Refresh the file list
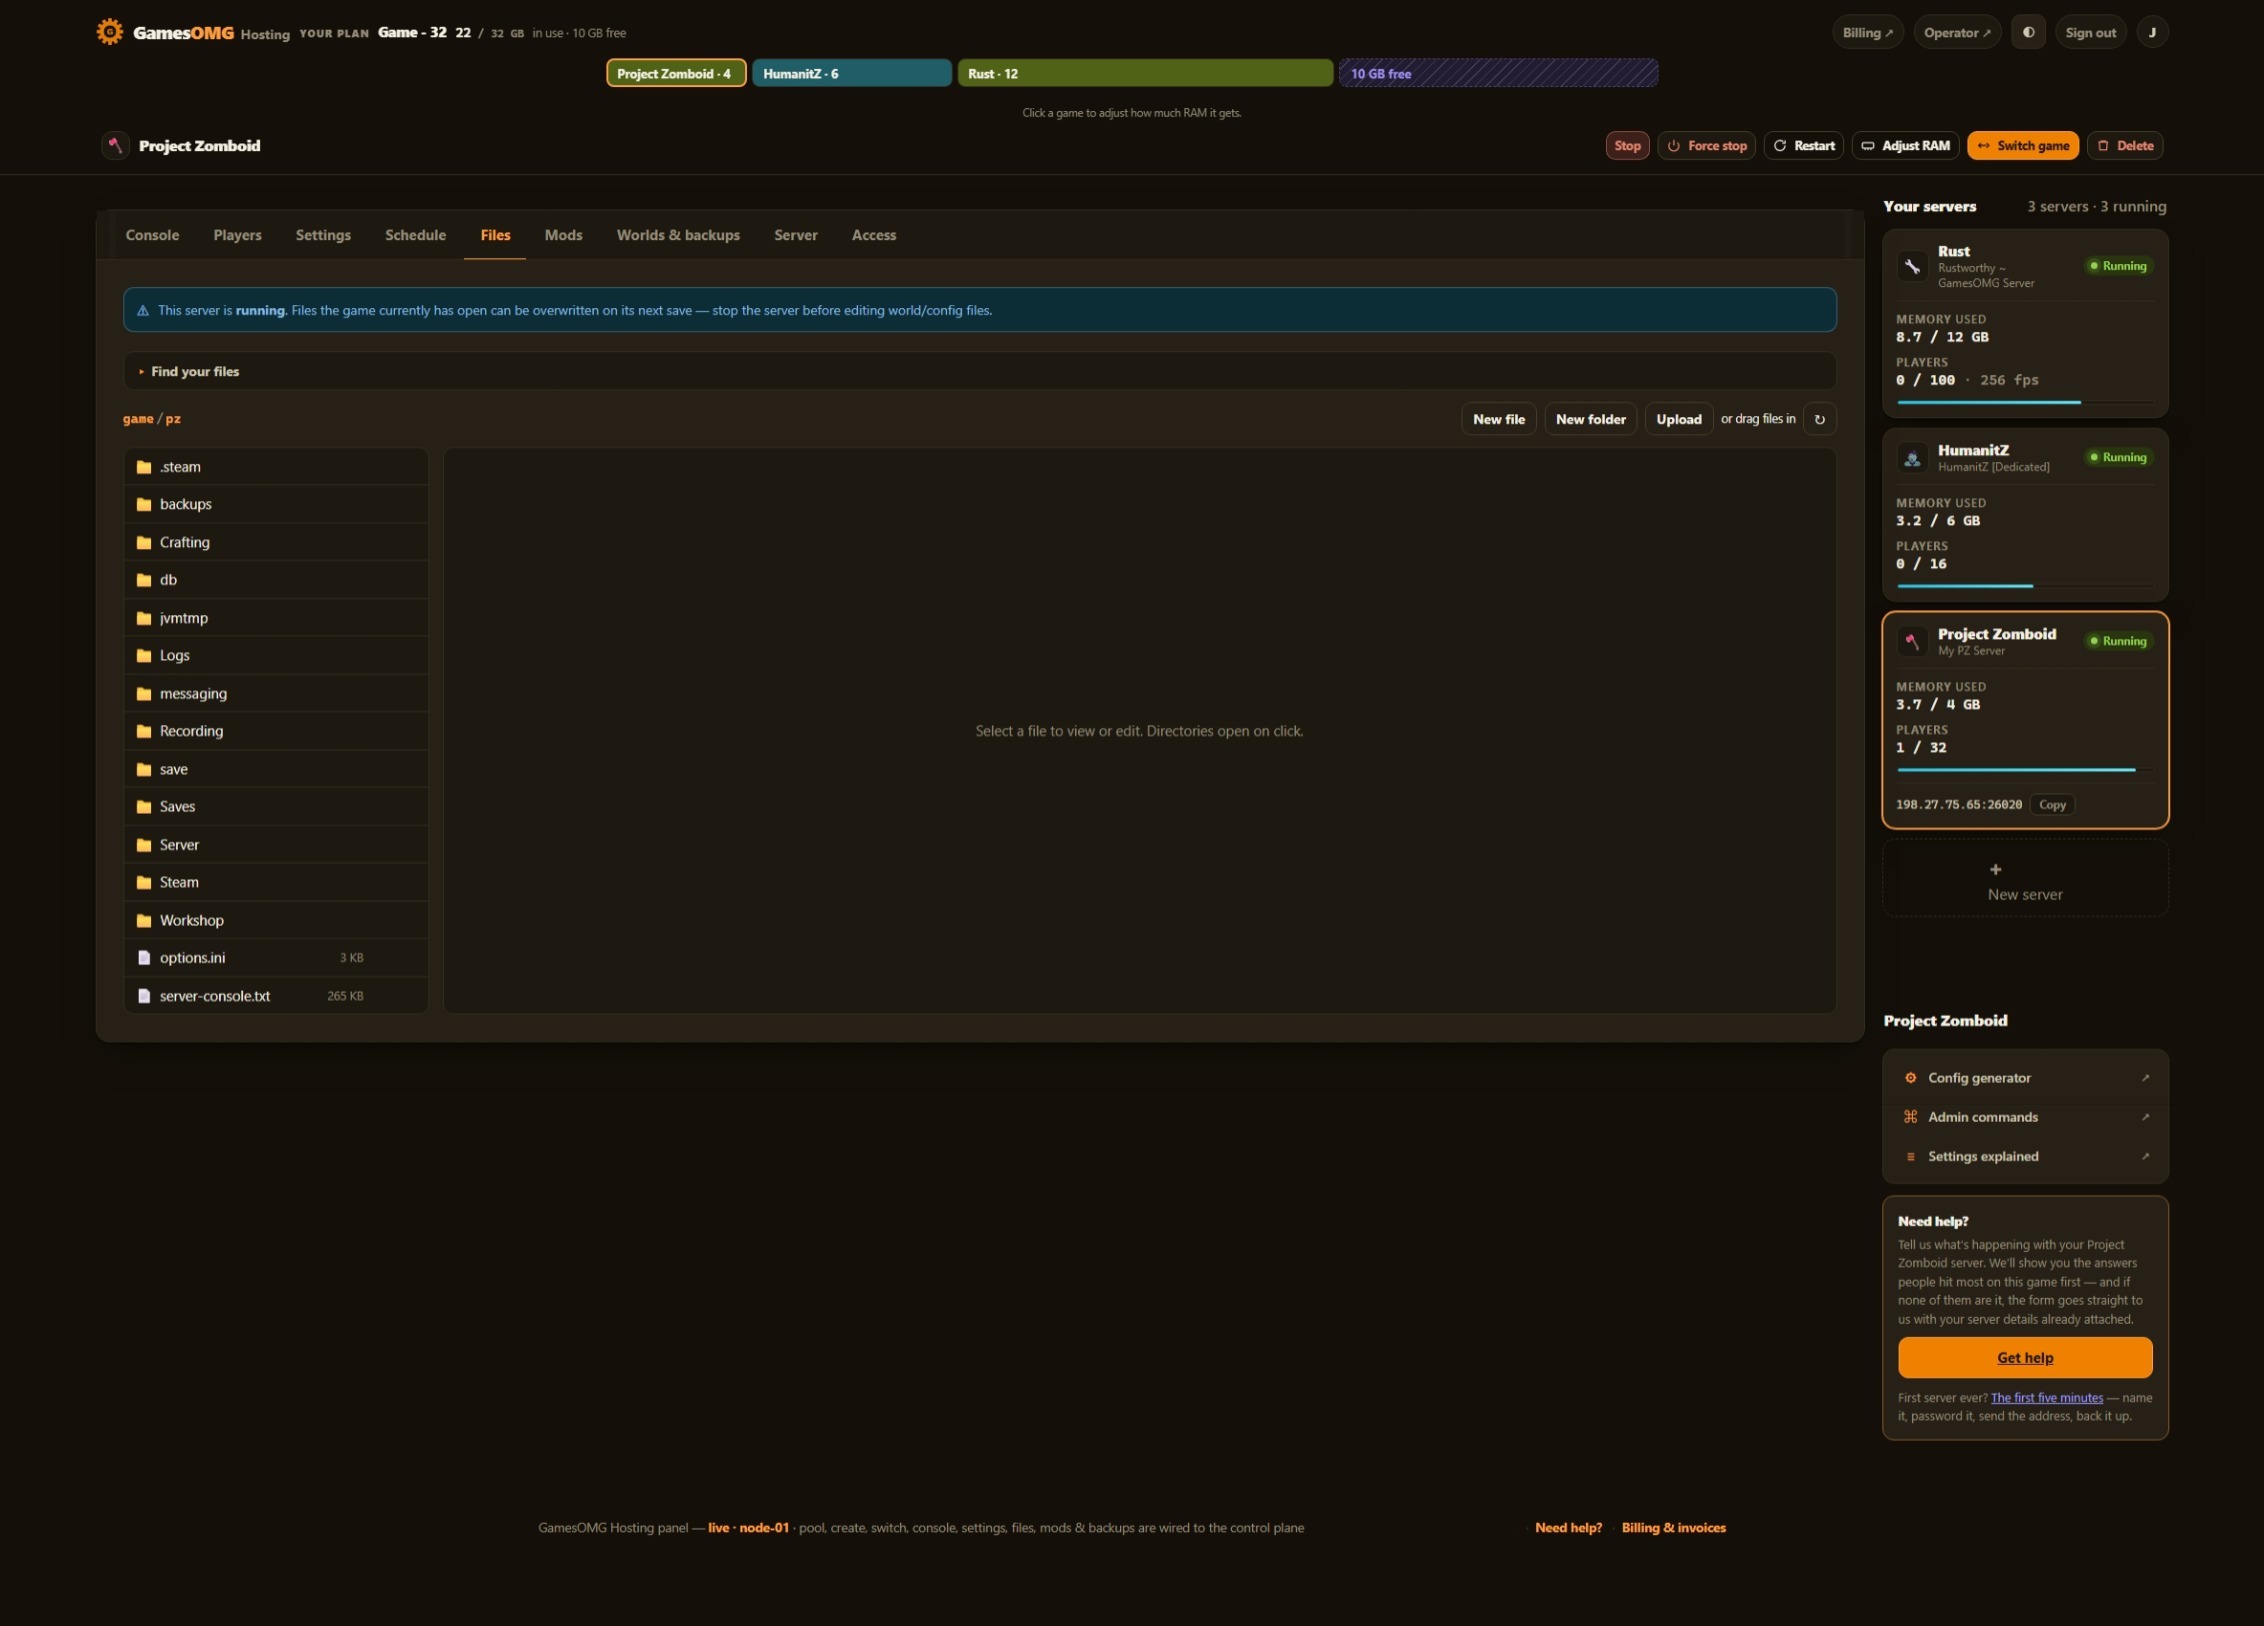 click(x=1820, y=419)
